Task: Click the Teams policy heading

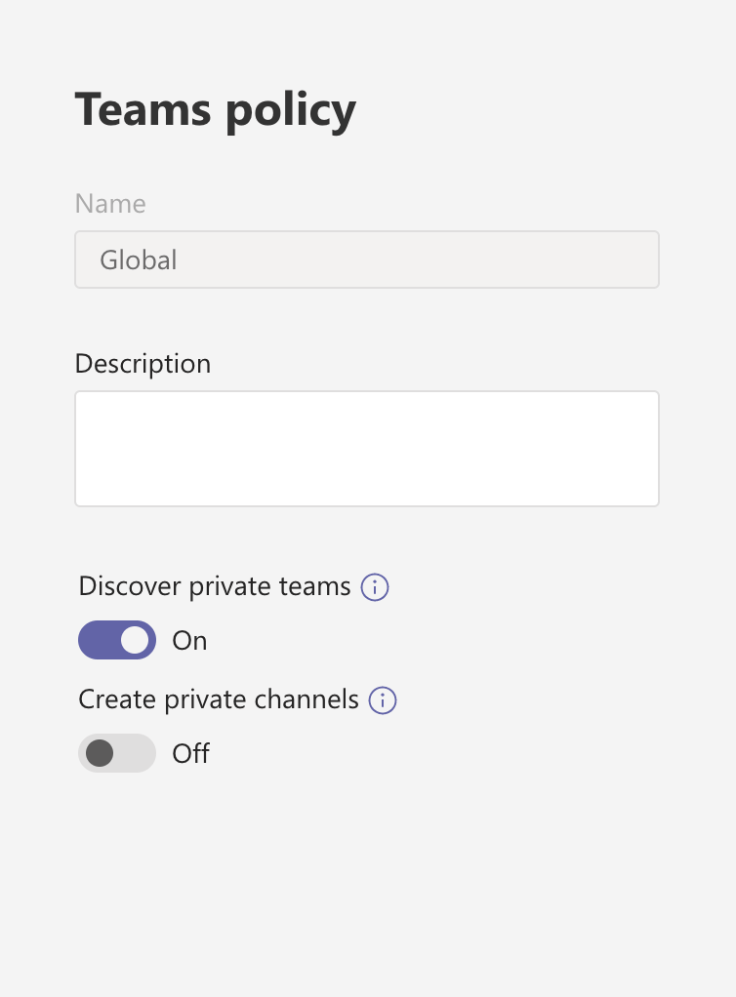Action: (x=215, y=109)
